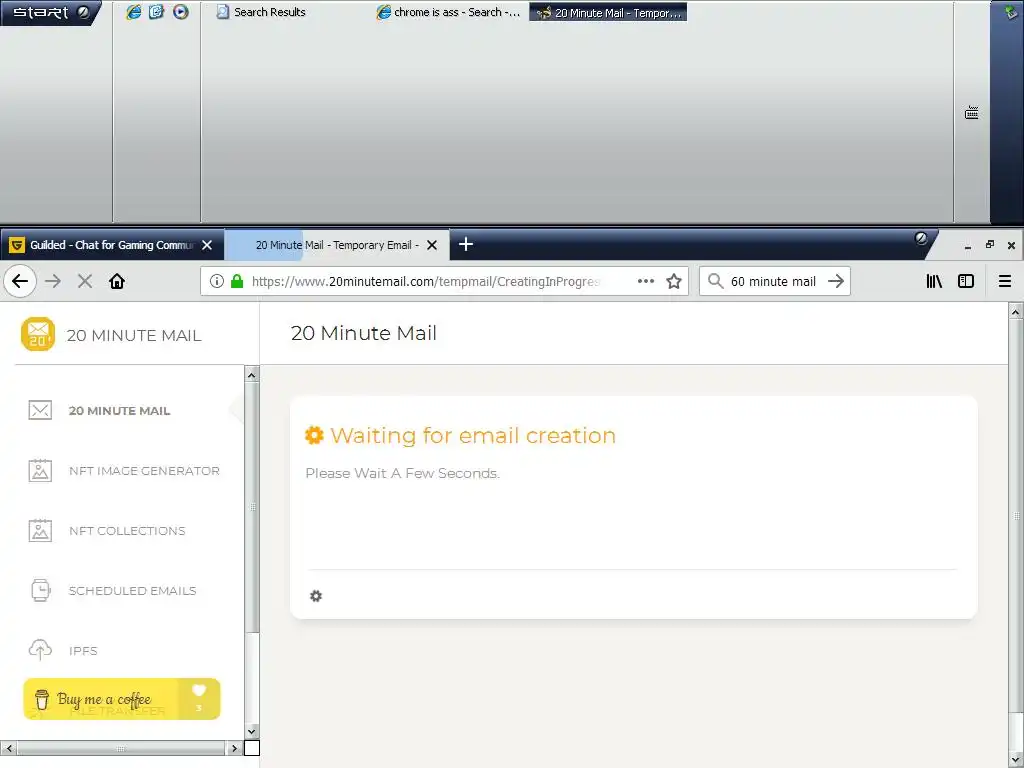Click the NFT Collections picture icon
1024x768 pixels.
(40, 530)
